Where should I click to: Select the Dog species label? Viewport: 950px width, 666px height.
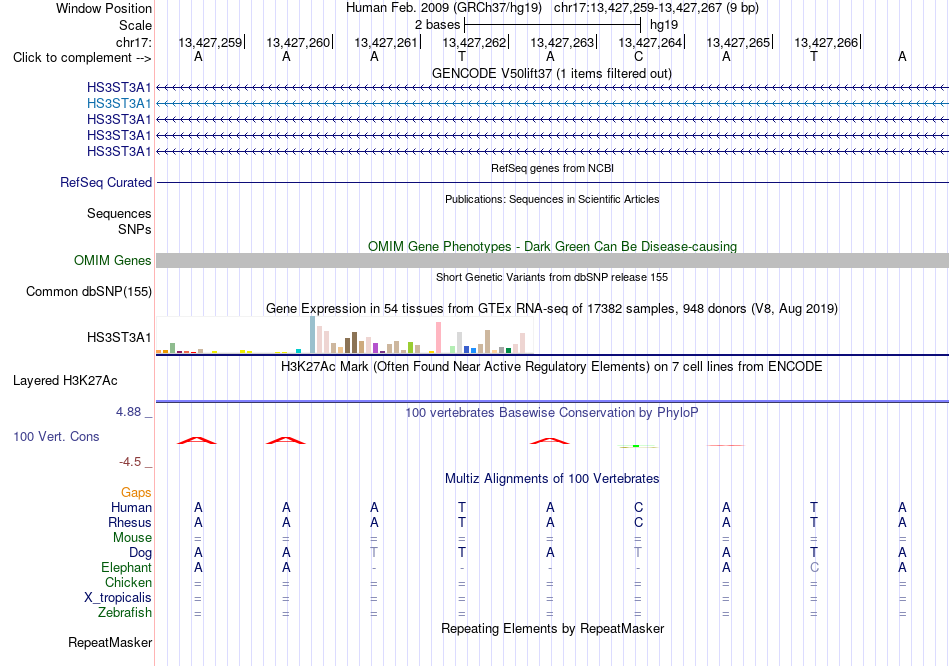140,553
